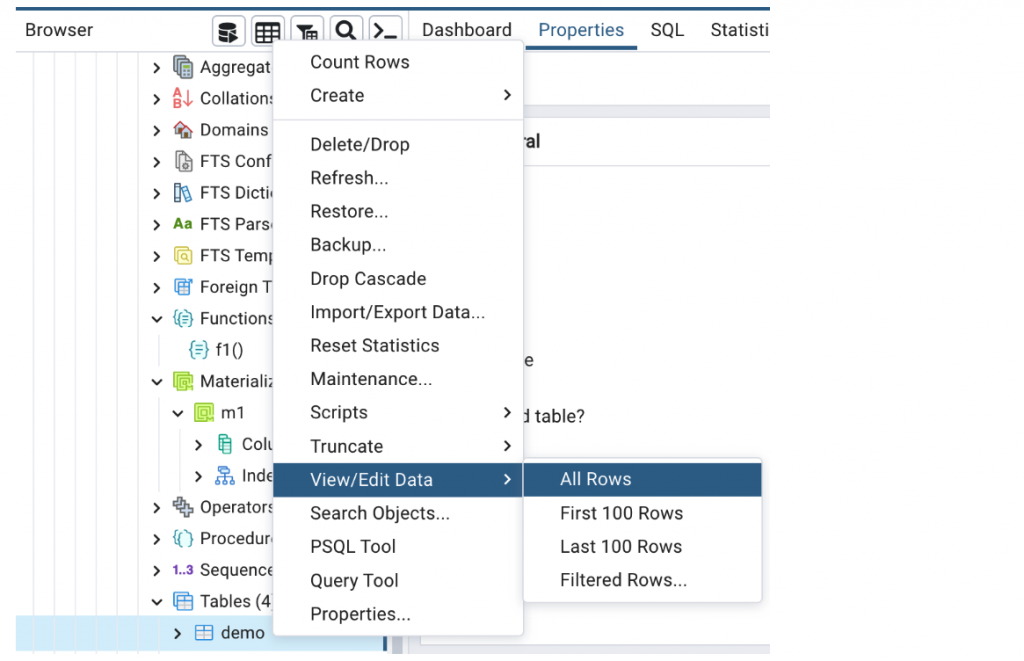Open the Scripts submenu

pos(339,413)
